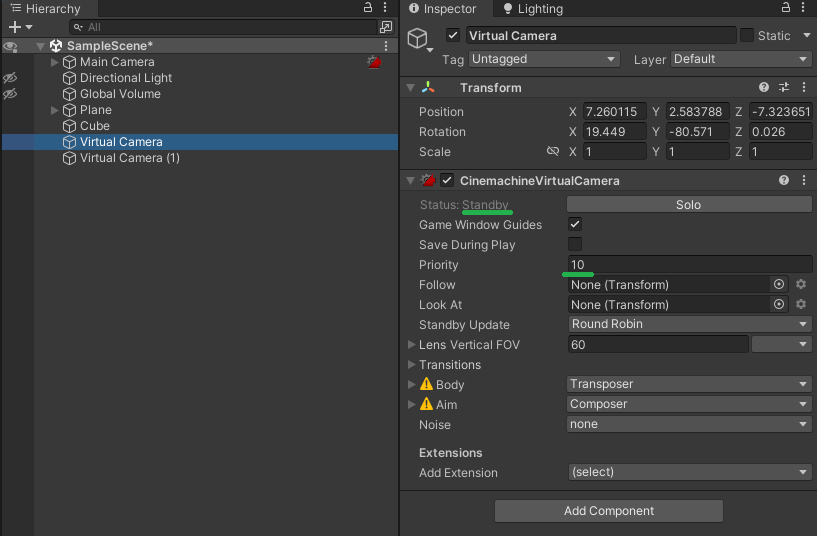Viewport: 817px width, 536px height.
Task: Toggle Directional Light hidden eye icon
Action: pos(10,78)
